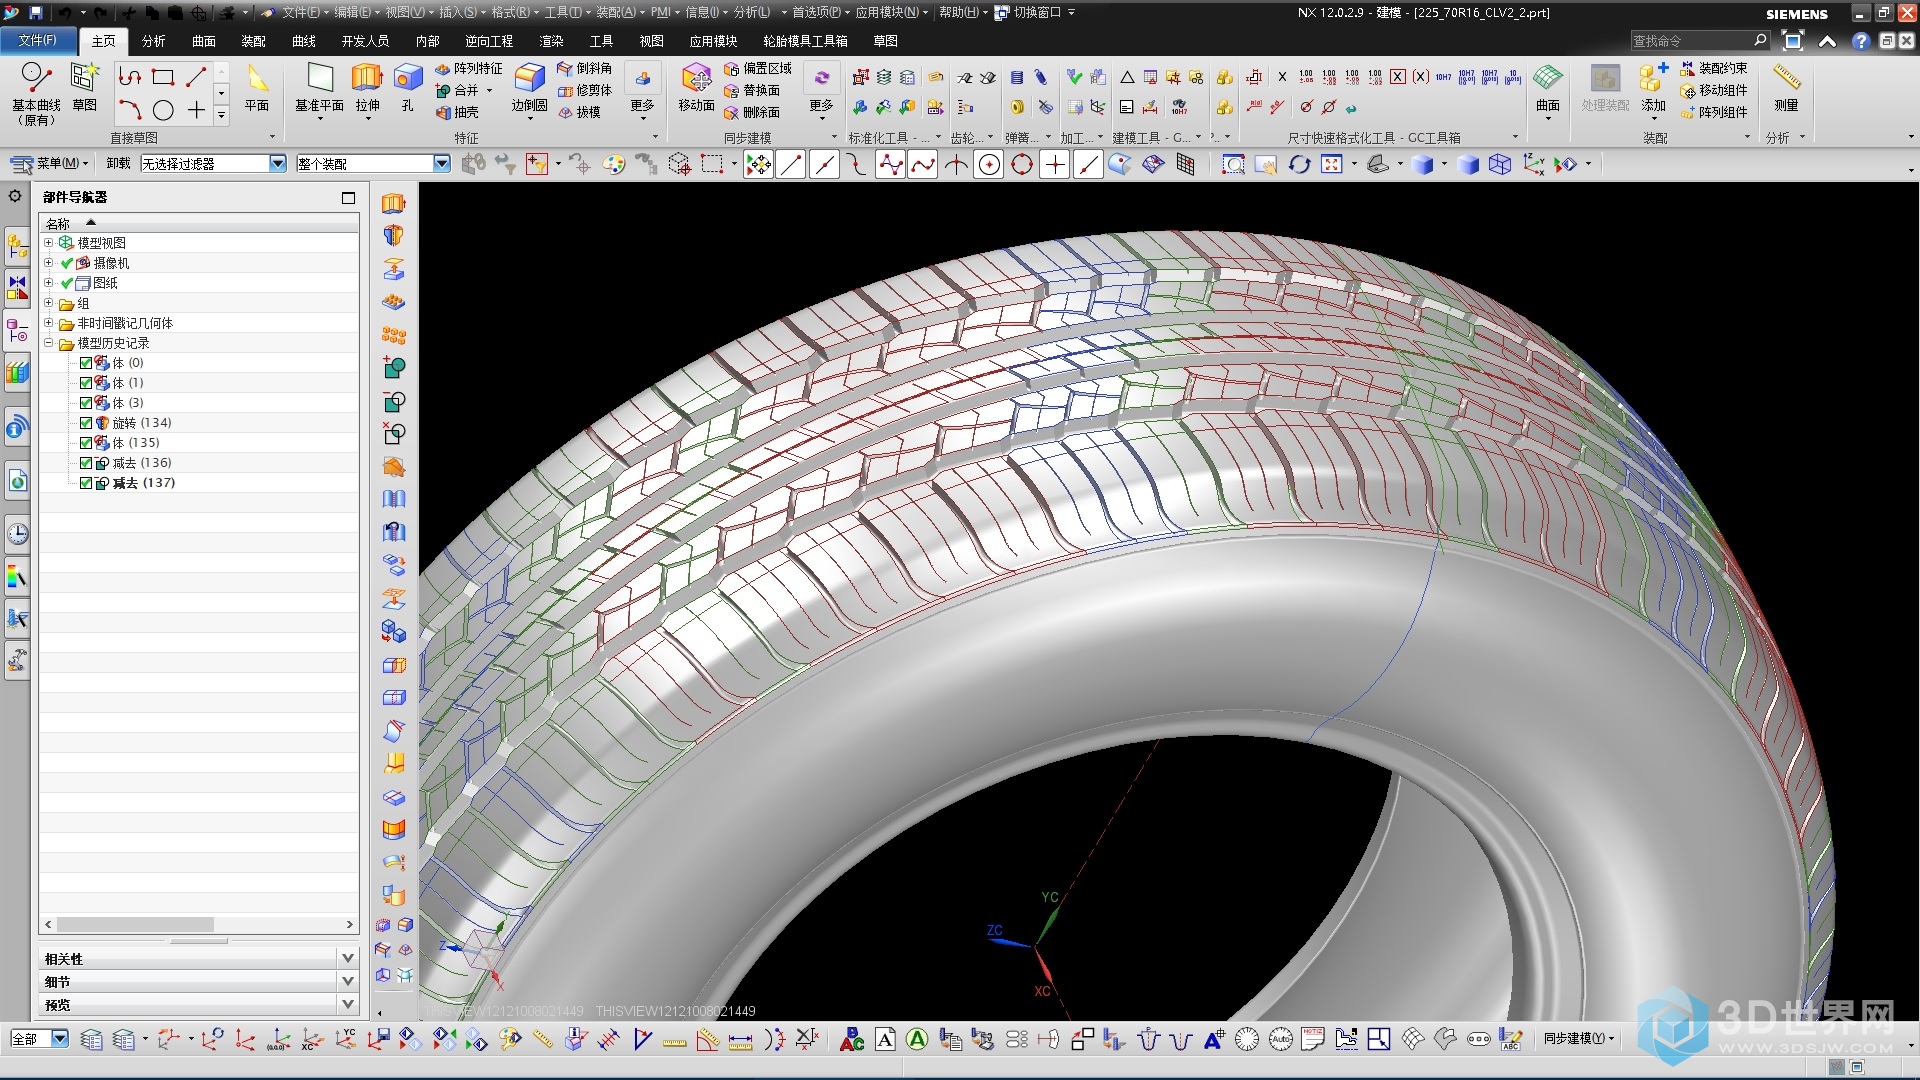The width and height of the screenshot is (1920, 1080).
Task: Uncheck the 旋转 (134) feature checkbox
Action: click(86, 423)
